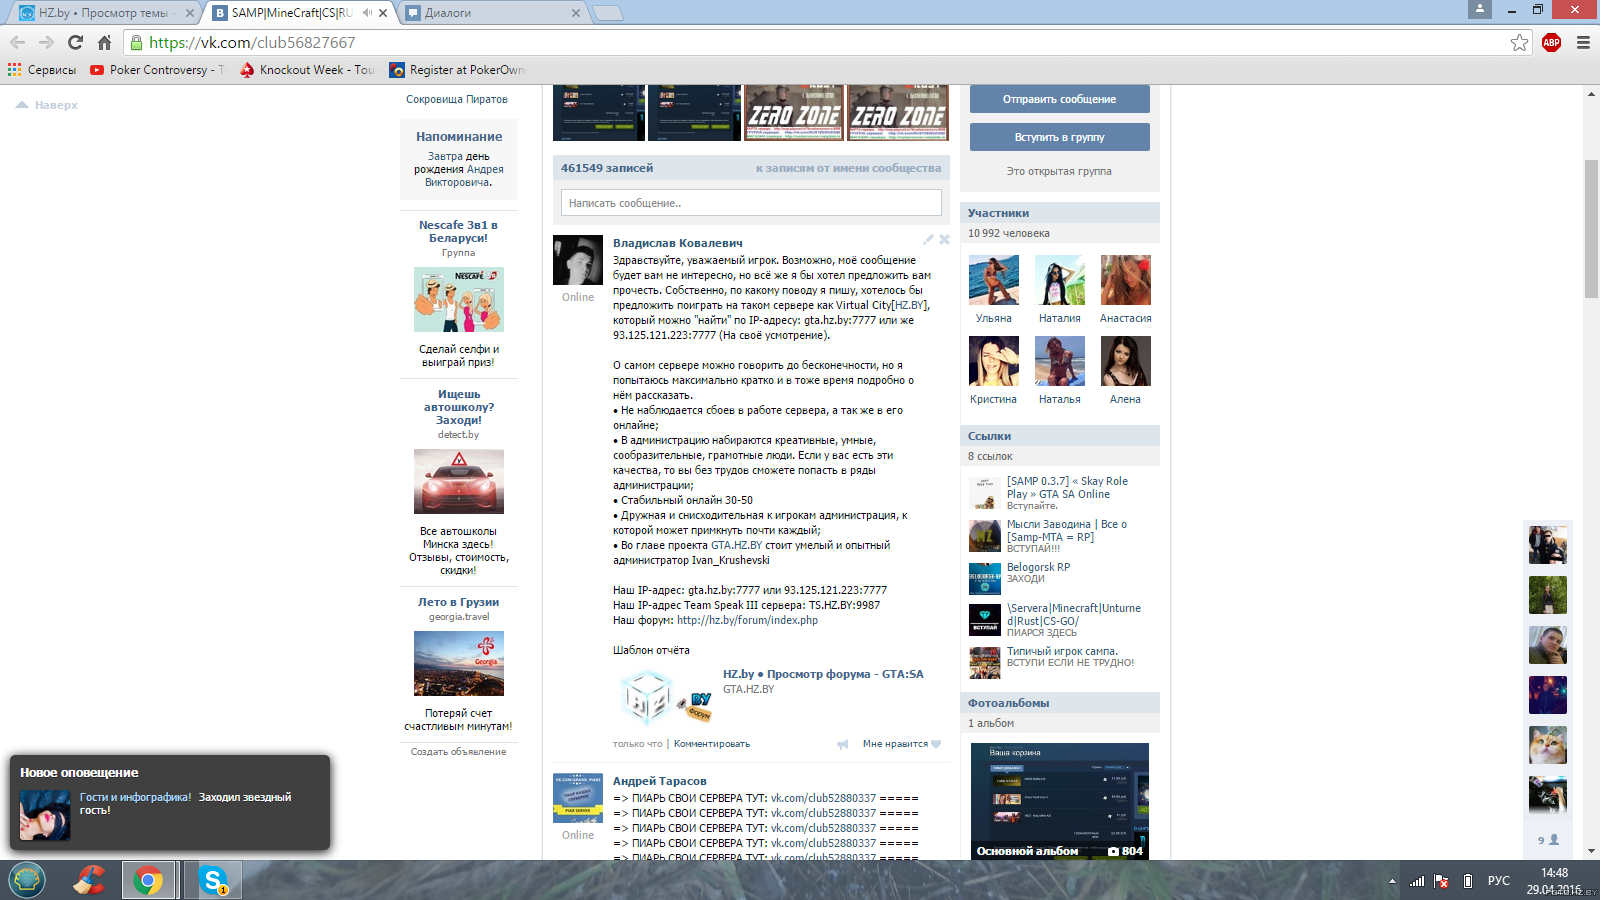
Task: Open Ульяна's profile photo
Action: point(994,280)
